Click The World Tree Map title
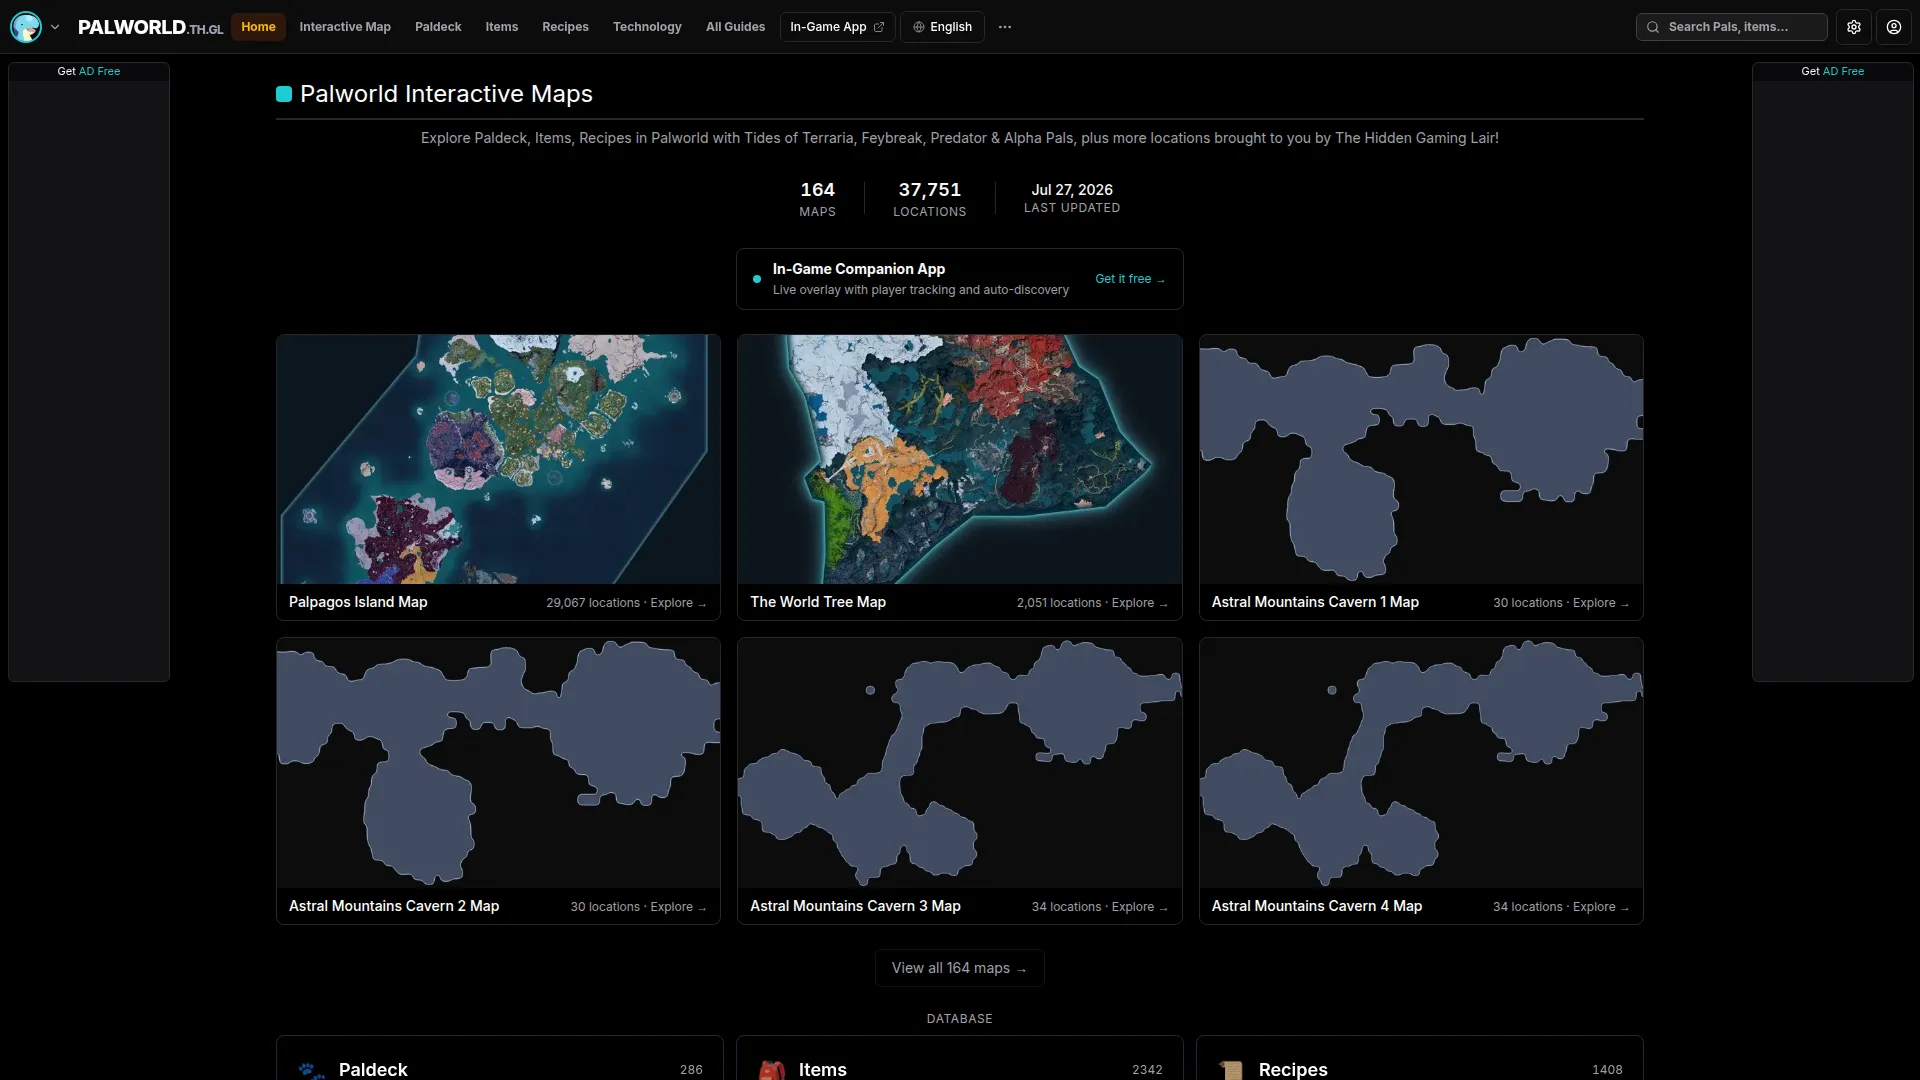The height and width of the screenshot is (1080, 1920). click(x=818, y=602)
